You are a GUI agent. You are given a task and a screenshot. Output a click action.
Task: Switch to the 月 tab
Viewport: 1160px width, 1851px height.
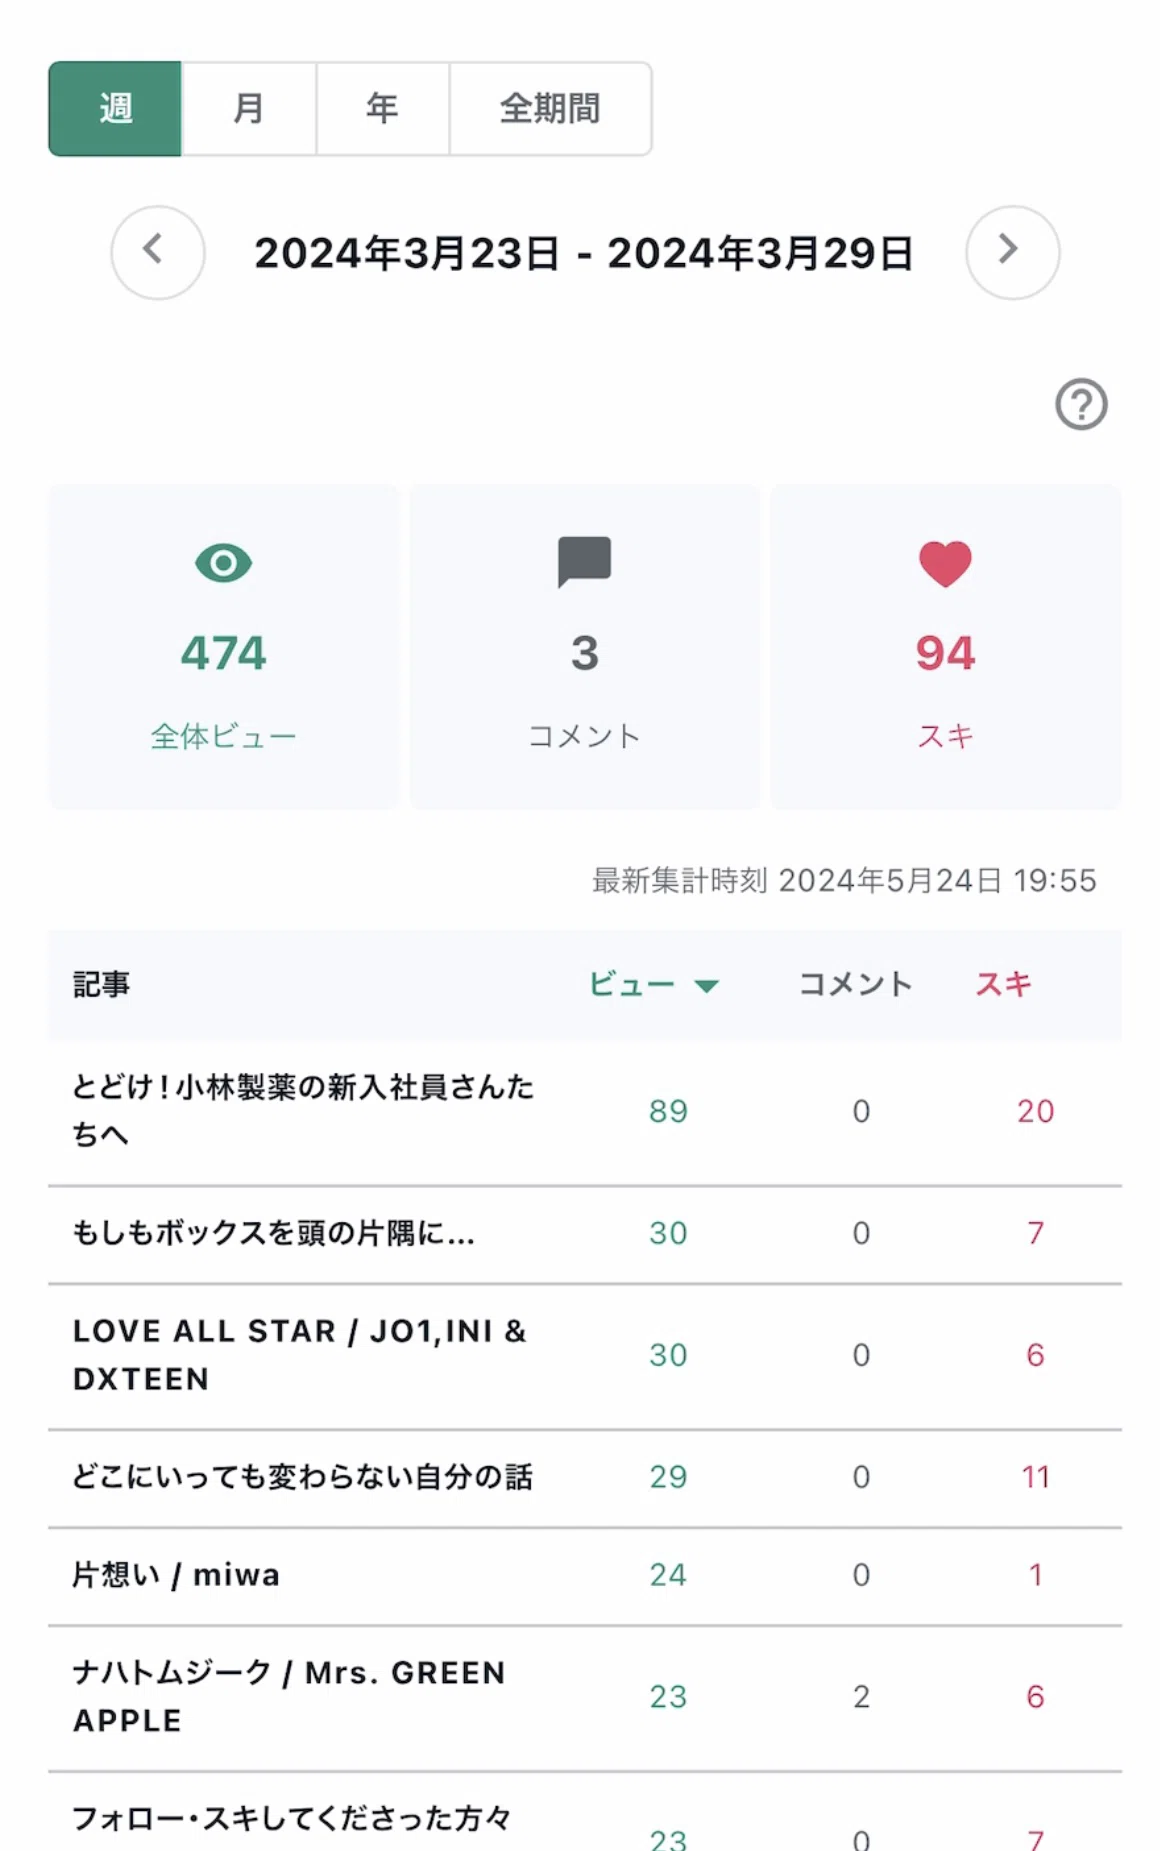tap(249, 109)
